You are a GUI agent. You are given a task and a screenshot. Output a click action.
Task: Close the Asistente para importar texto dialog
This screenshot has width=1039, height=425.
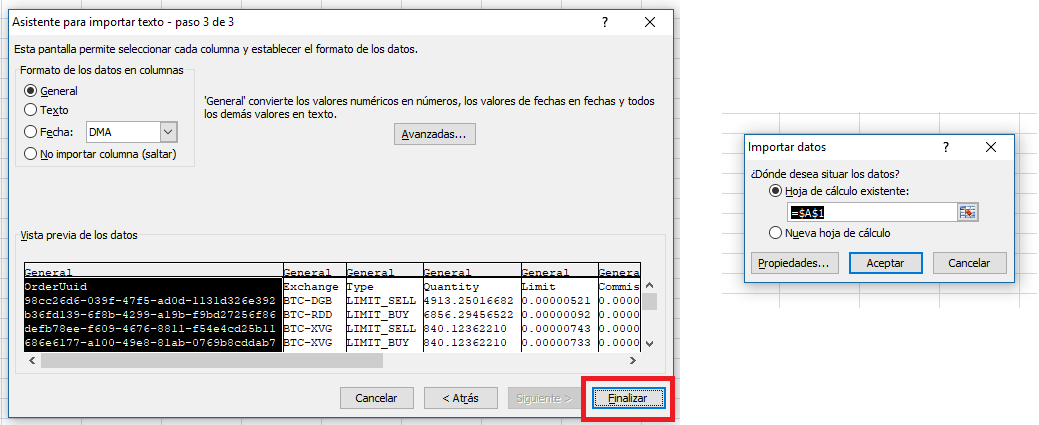coord(650,22)
